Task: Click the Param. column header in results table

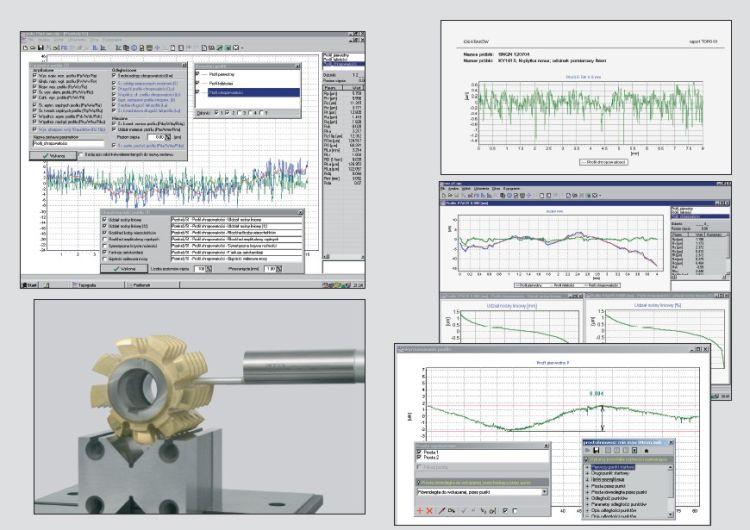Action: pos(332,88)
